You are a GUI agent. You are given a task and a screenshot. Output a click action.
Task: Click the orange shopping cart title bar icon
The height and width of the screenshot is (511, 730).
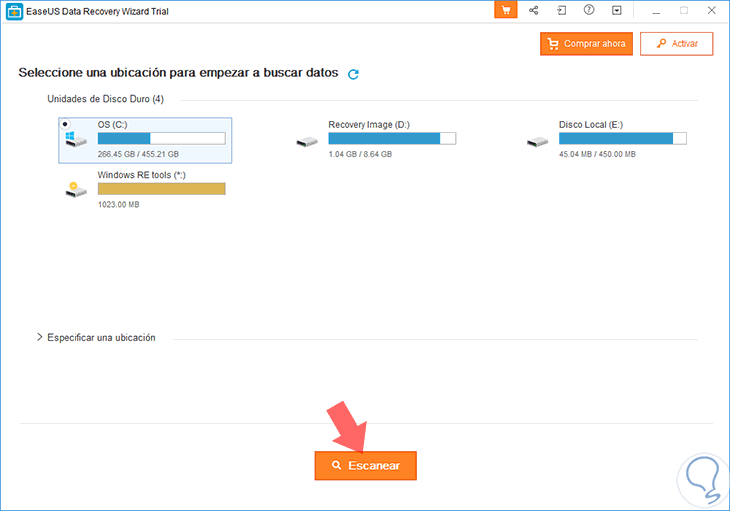pos(506,9)
